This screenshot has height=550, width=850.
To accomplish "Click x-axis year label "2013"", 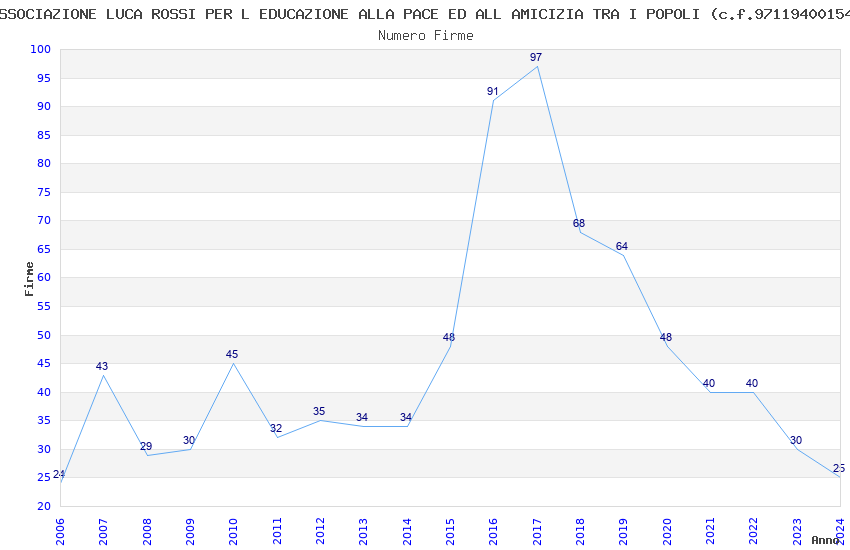I will click(363, 532).
